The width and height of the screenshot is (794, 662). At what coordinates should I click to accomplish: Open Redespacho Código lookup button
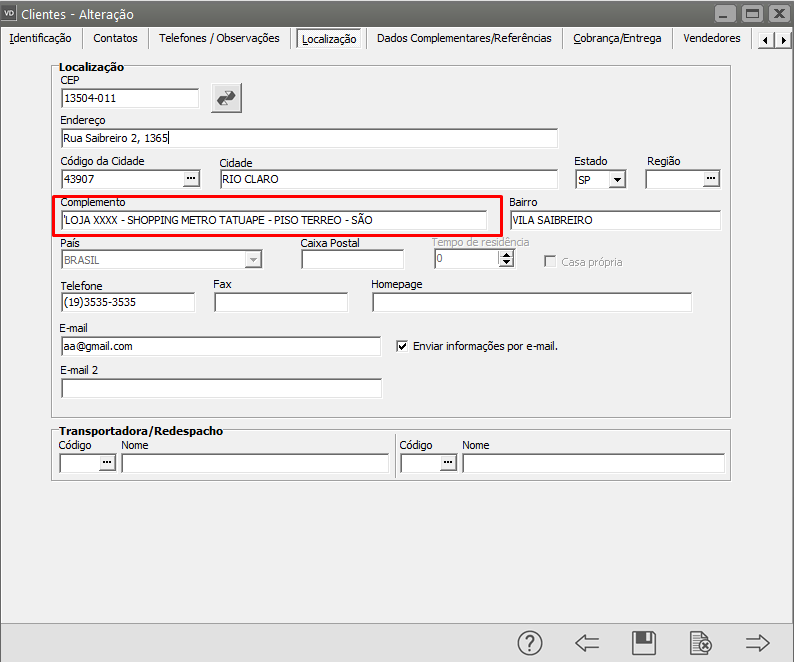[x=447, y=463]
